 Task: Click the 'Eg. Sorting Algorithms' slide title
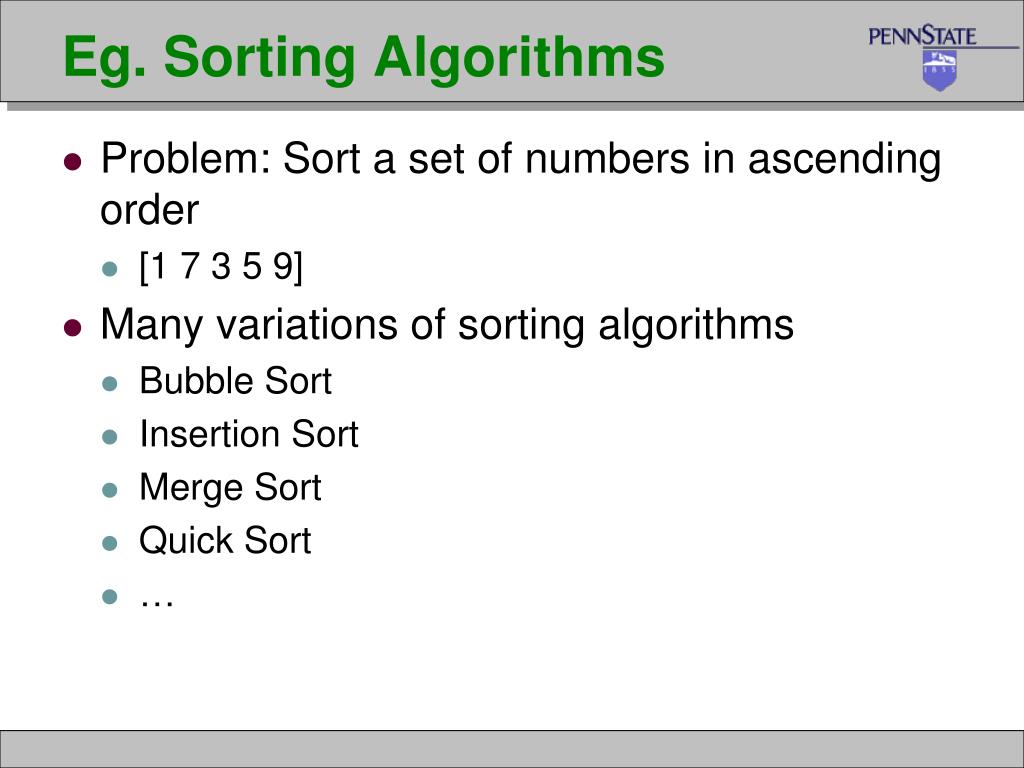tap(364, 57)
